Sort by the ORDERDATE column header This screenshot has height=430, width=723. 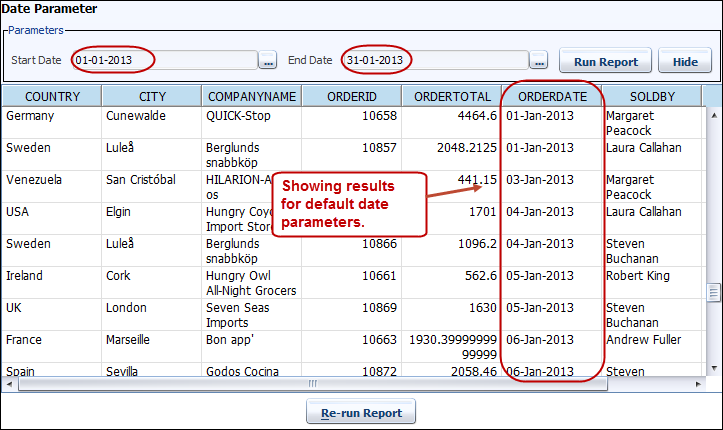[551, 96]
